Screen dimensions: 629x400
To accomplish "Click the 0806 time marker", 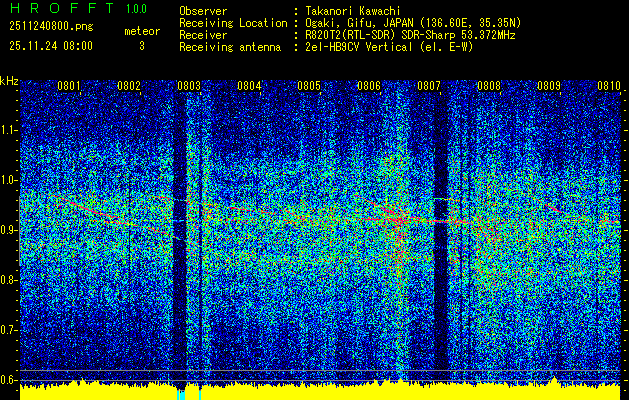I will (369, 86).
